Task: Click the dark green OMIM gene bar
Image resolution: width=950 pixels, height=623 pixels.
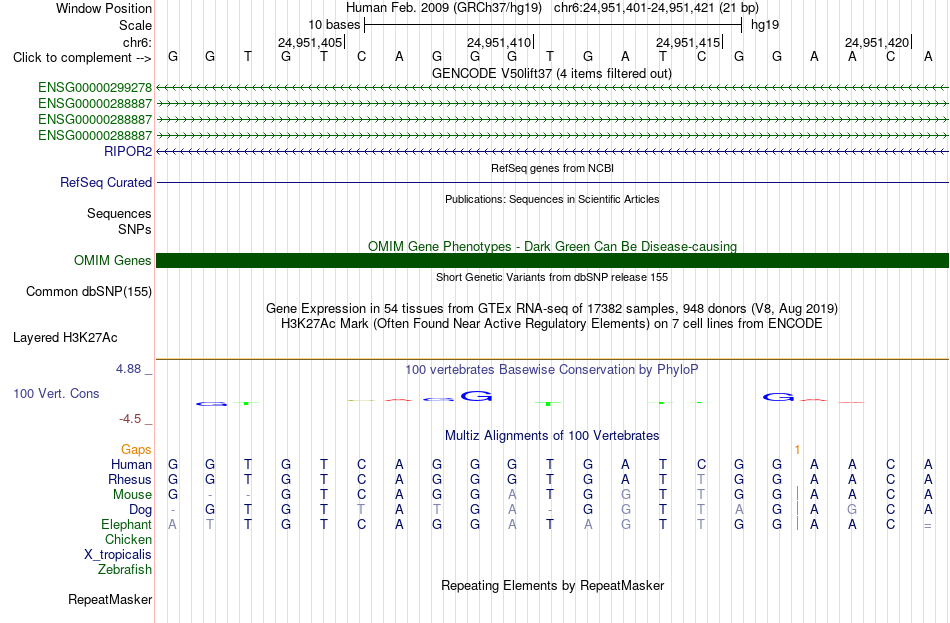Action: [x=552, y=261]
